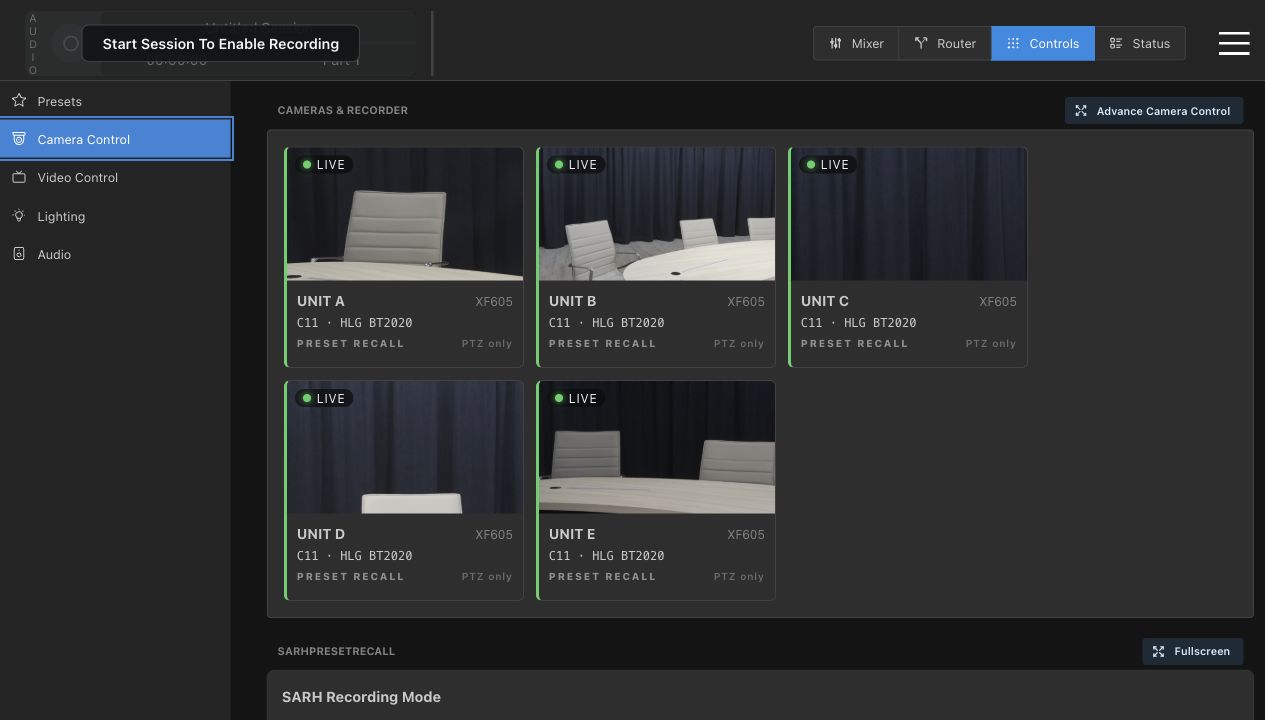Click PRESET RECALL on Unit D
Image resolution: width=1265 pixels, height=720 pixels.
click(350, 576)
